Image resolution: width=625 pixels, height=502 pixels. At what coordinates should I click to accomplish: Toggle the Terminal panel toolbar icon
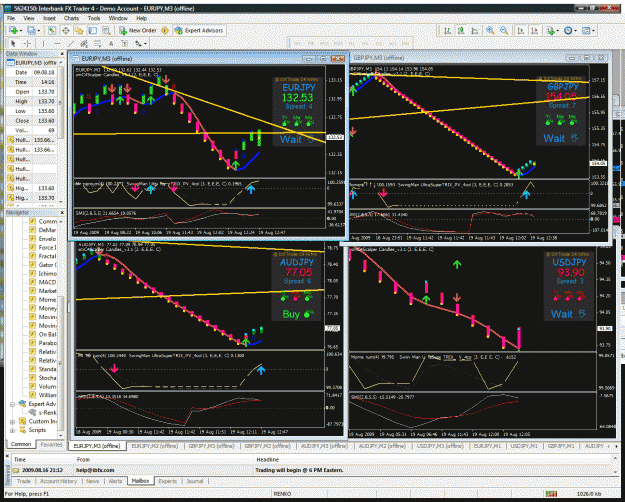(x=92, y=30)
